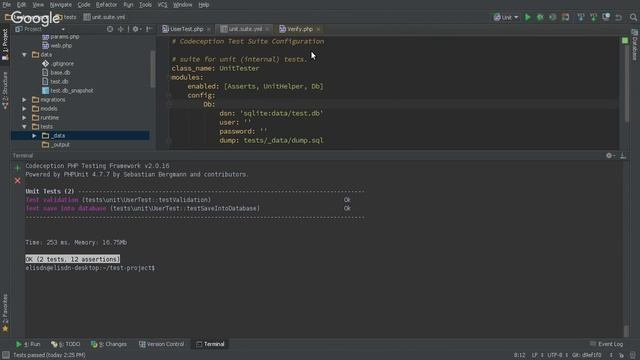
Task: Toggle the Terminal tool window button
Action: tap(210, 344)
